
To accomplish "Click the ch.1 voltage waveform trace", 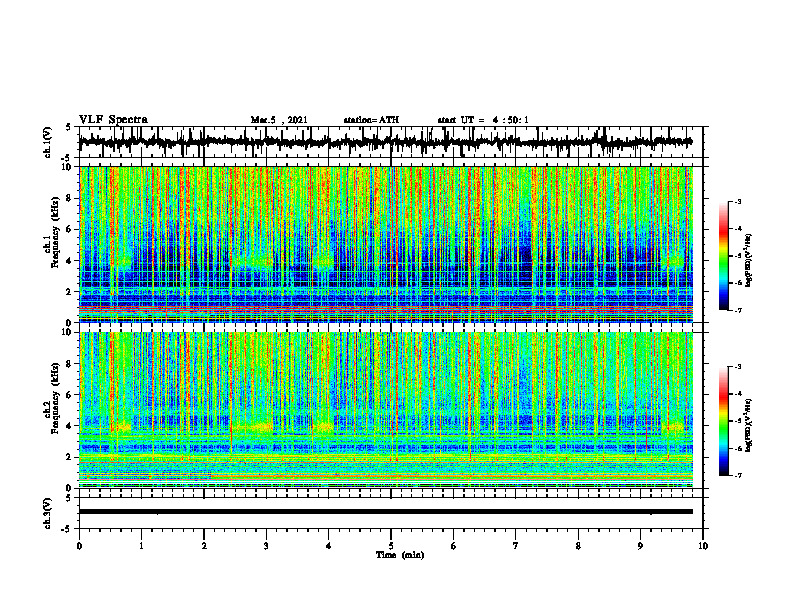I will 385,142.
